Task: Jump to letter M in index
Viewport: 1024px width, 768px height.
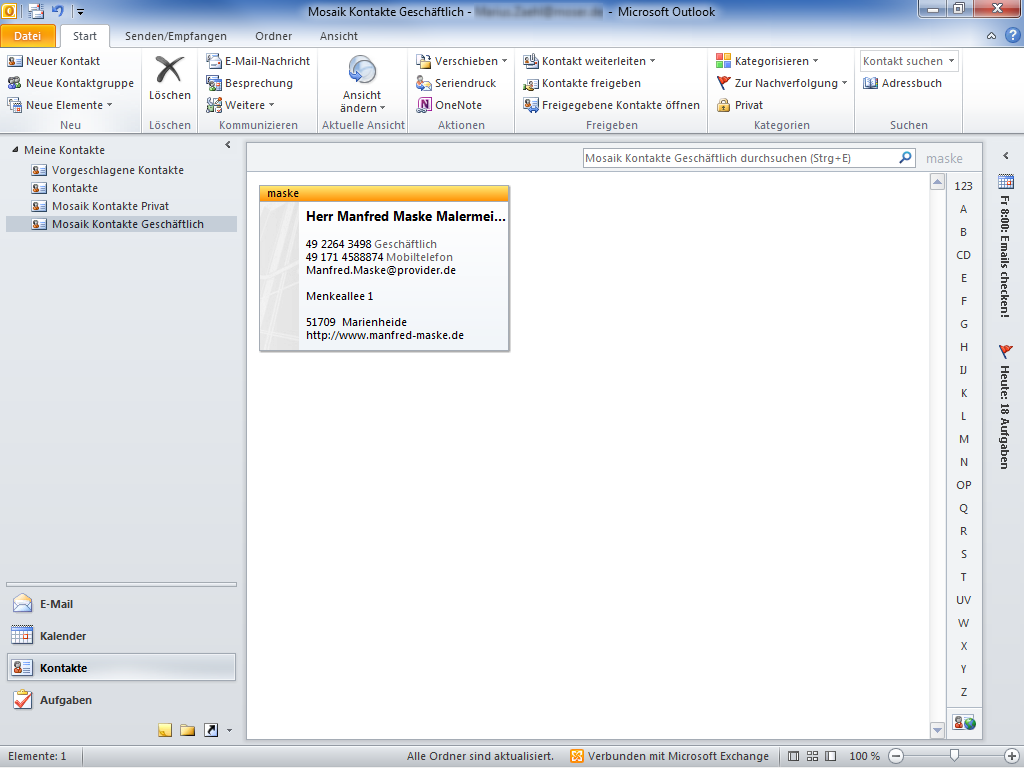Action: (963, 439)
